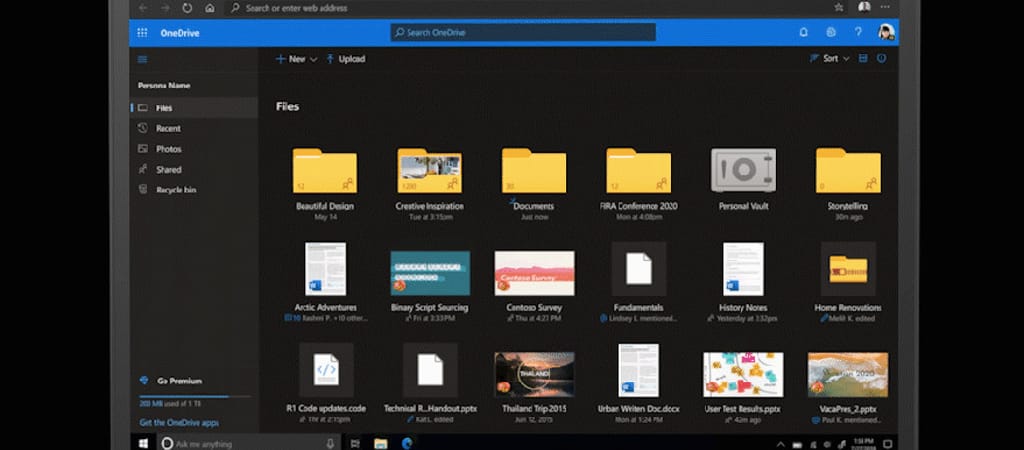Toggle the hamburger navigation menu
Viewport: 1024px width, 450px height.
click(142, 59)
